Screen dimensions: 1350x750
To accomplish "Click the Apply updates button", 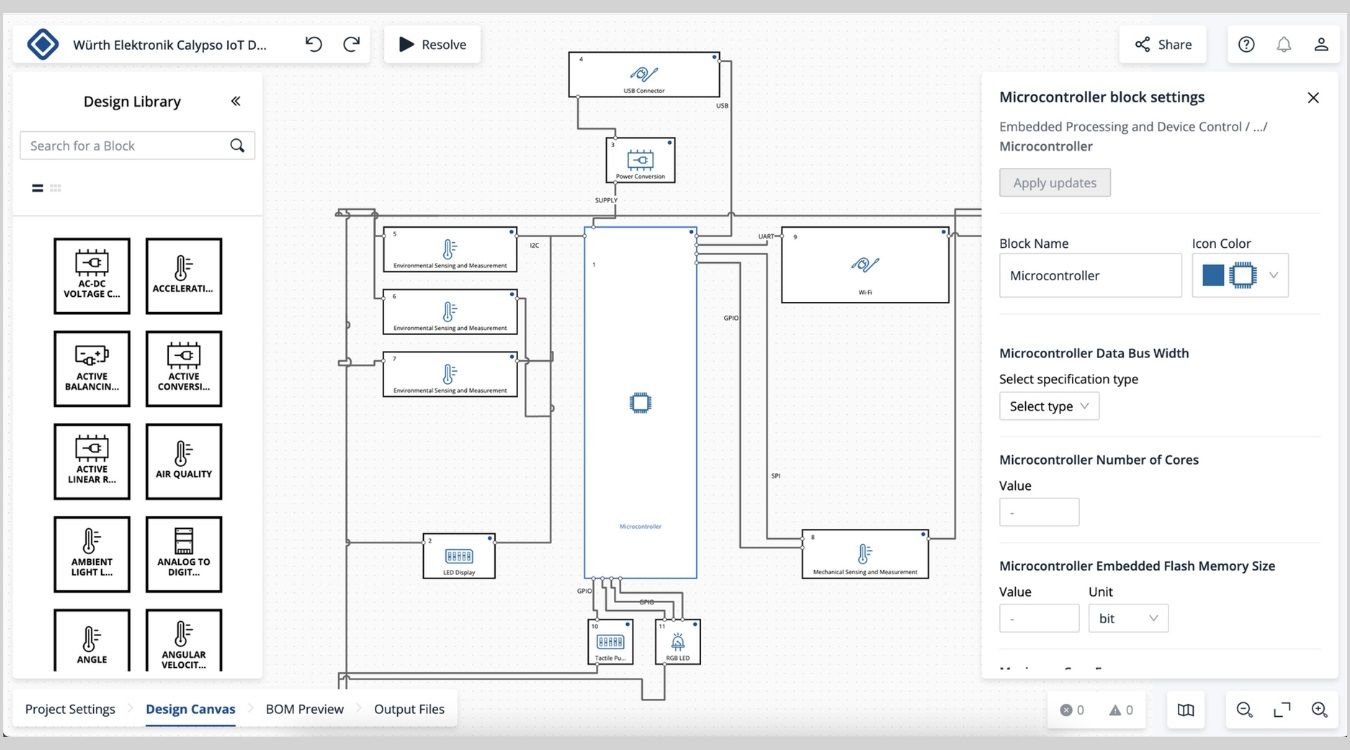I will [x=1055, y=183].
